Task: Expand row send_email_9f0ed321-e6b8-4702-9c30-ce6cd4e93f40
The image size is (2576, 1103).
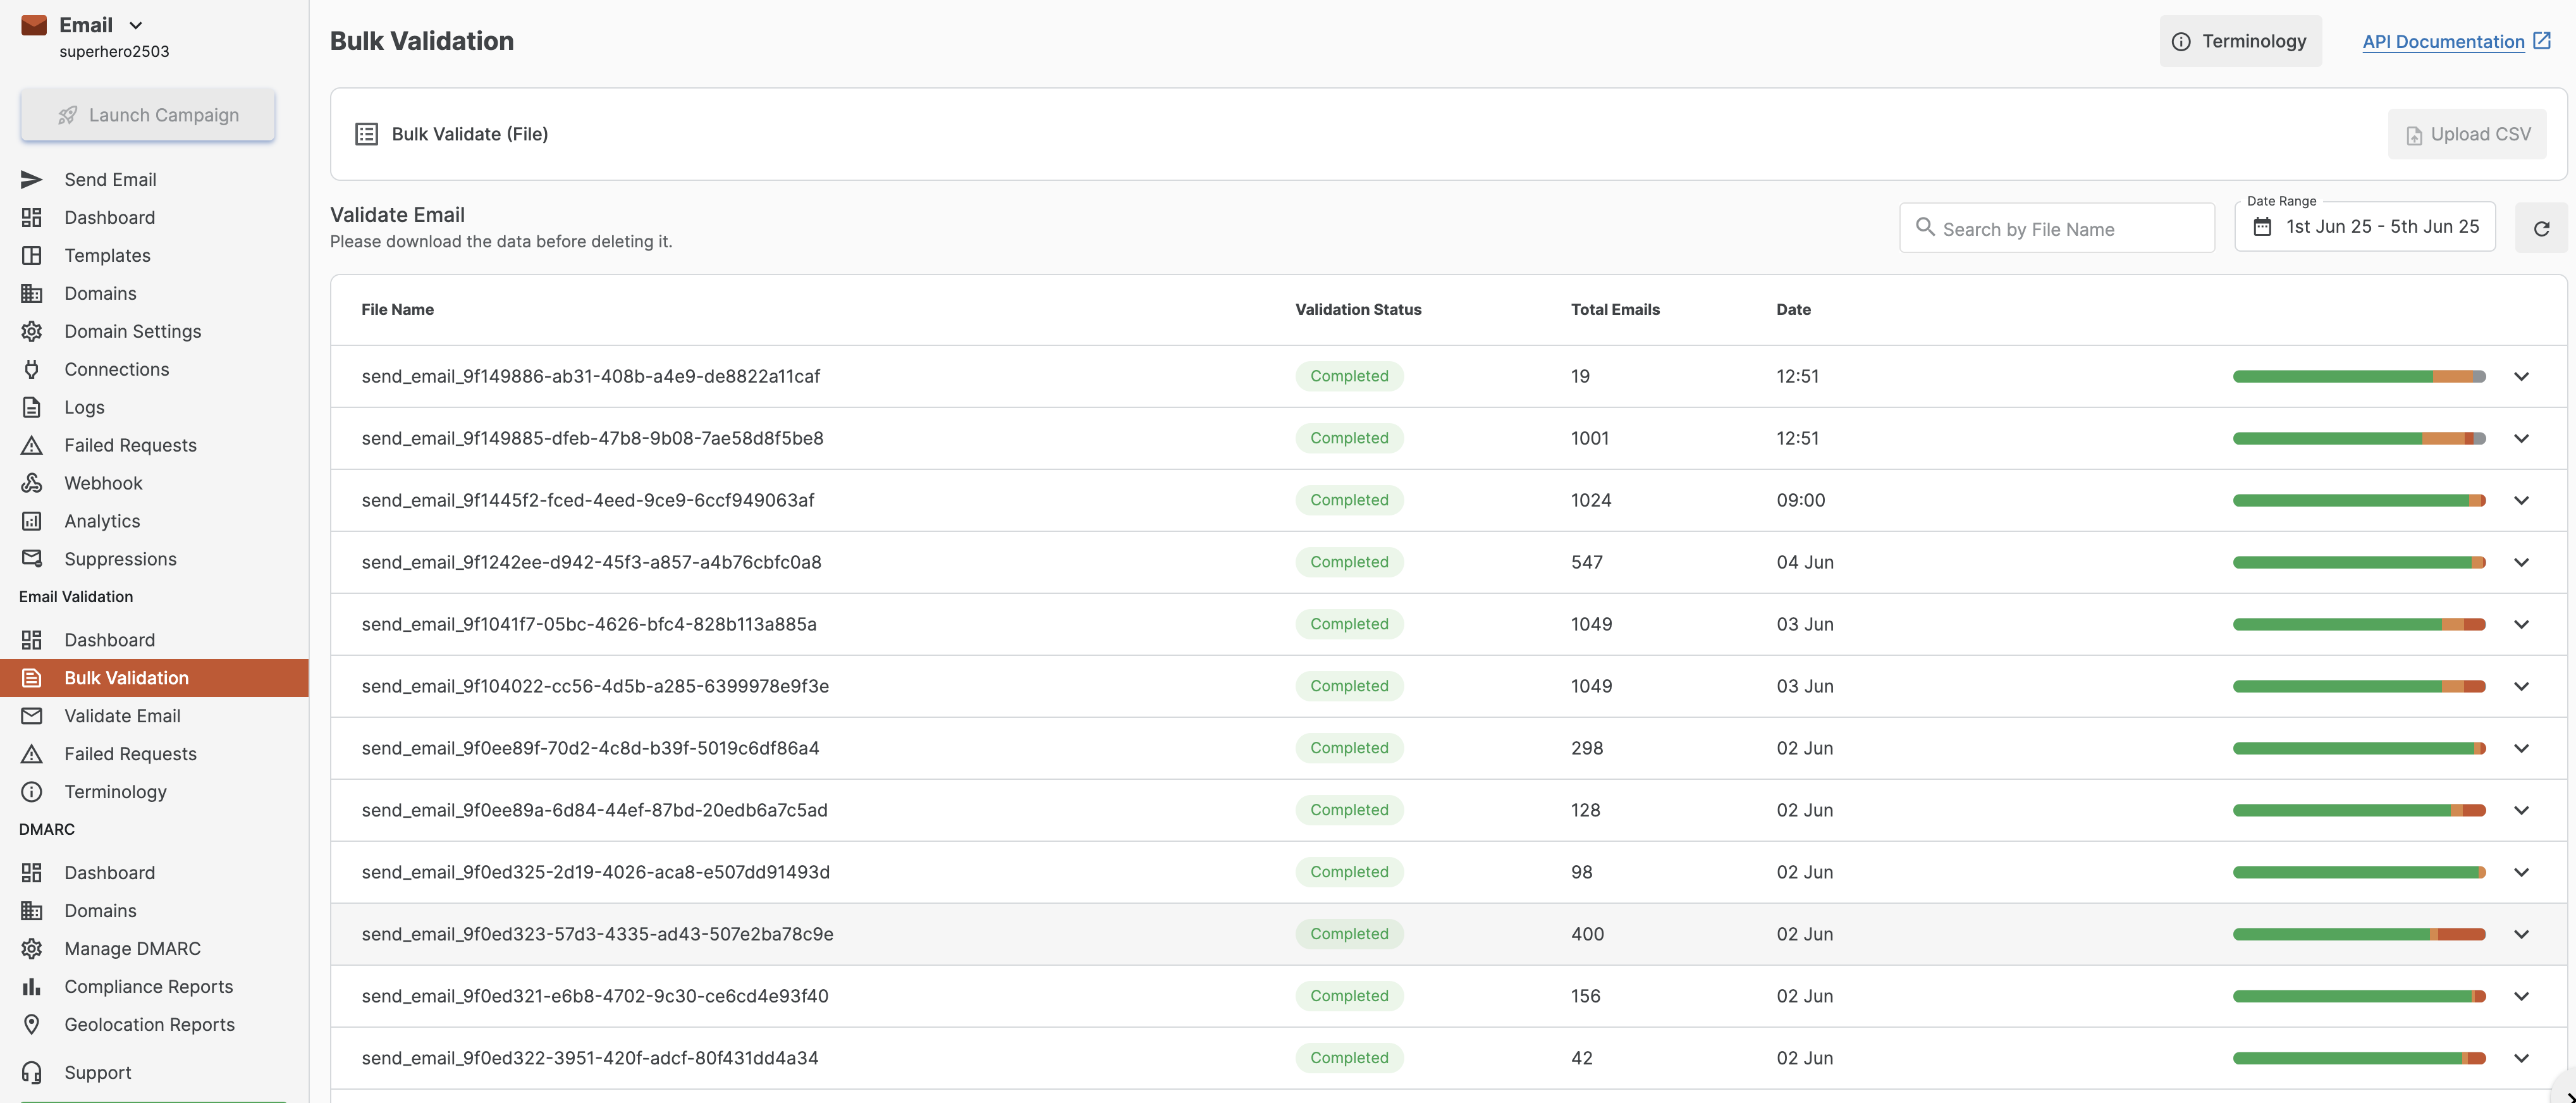Action: 2521,997
